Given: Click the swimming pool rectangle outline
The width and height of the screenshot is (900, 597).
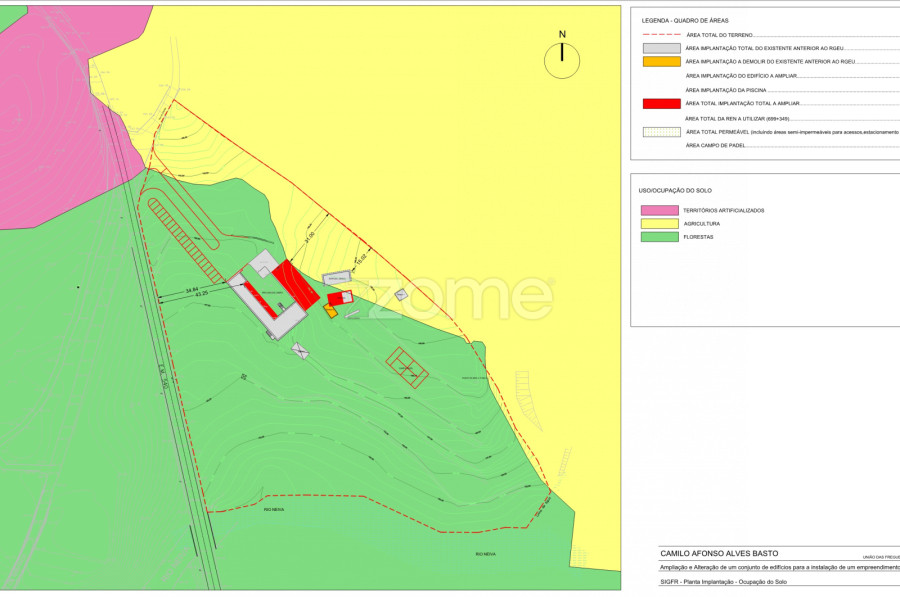Looking at the screenshot, I should click(337, 278).
